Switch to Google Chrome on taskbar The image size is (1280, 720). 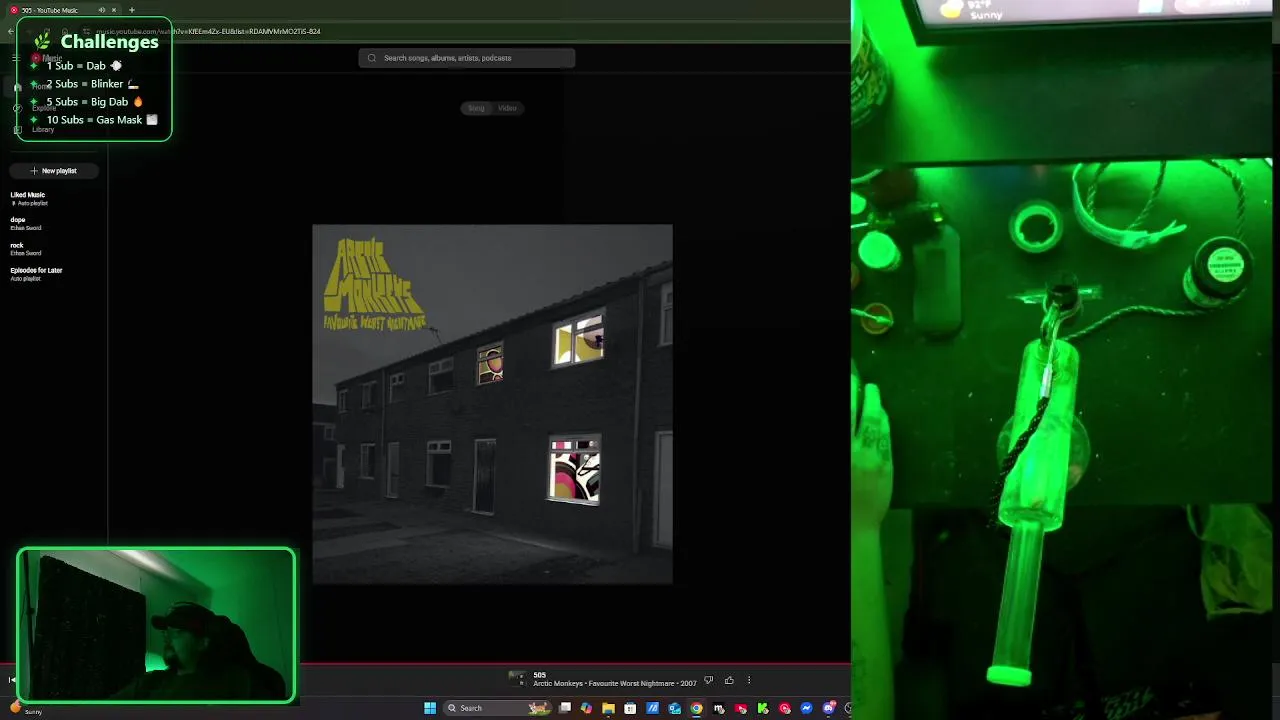pyautogui.click(x=697, y=708)
